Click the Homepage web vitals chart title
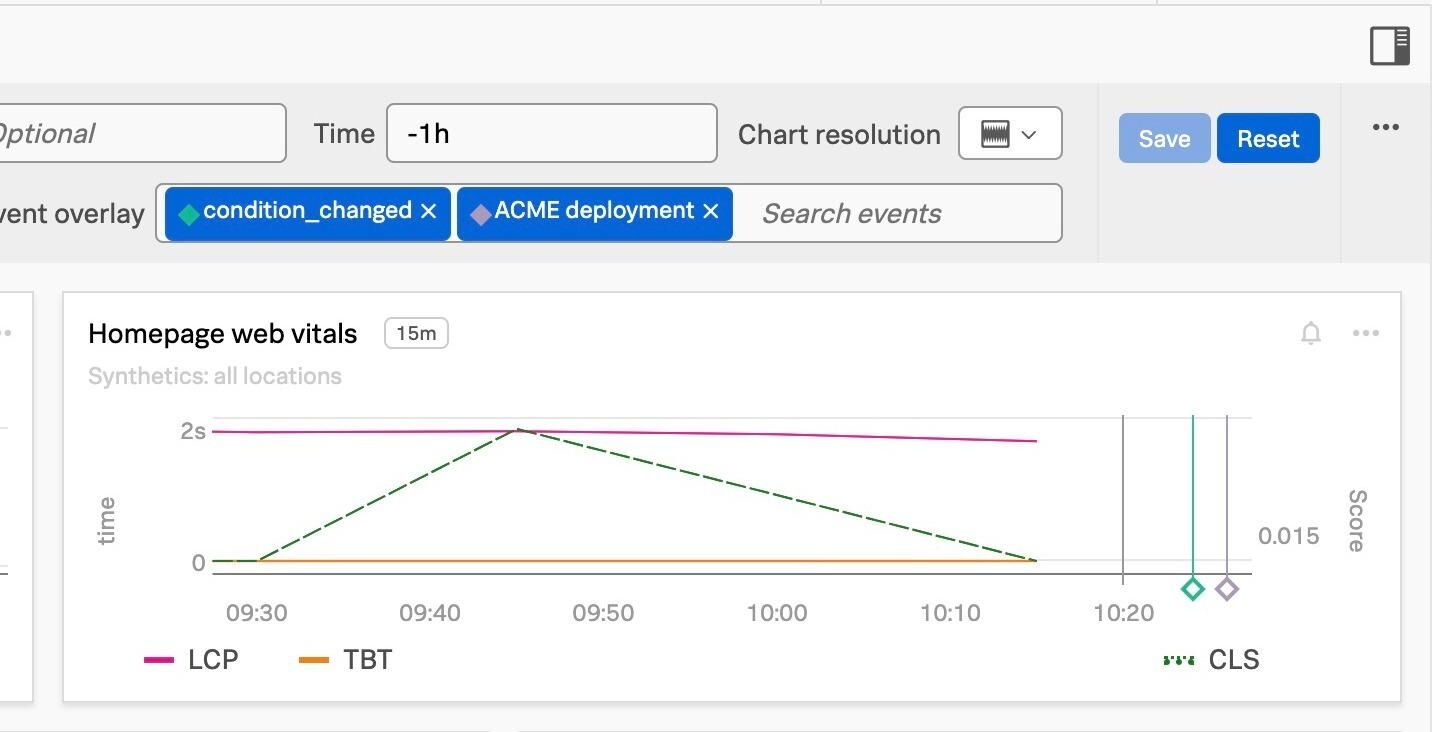The width and height of the screenshot is (1432, 732). (x=222, y=334)
